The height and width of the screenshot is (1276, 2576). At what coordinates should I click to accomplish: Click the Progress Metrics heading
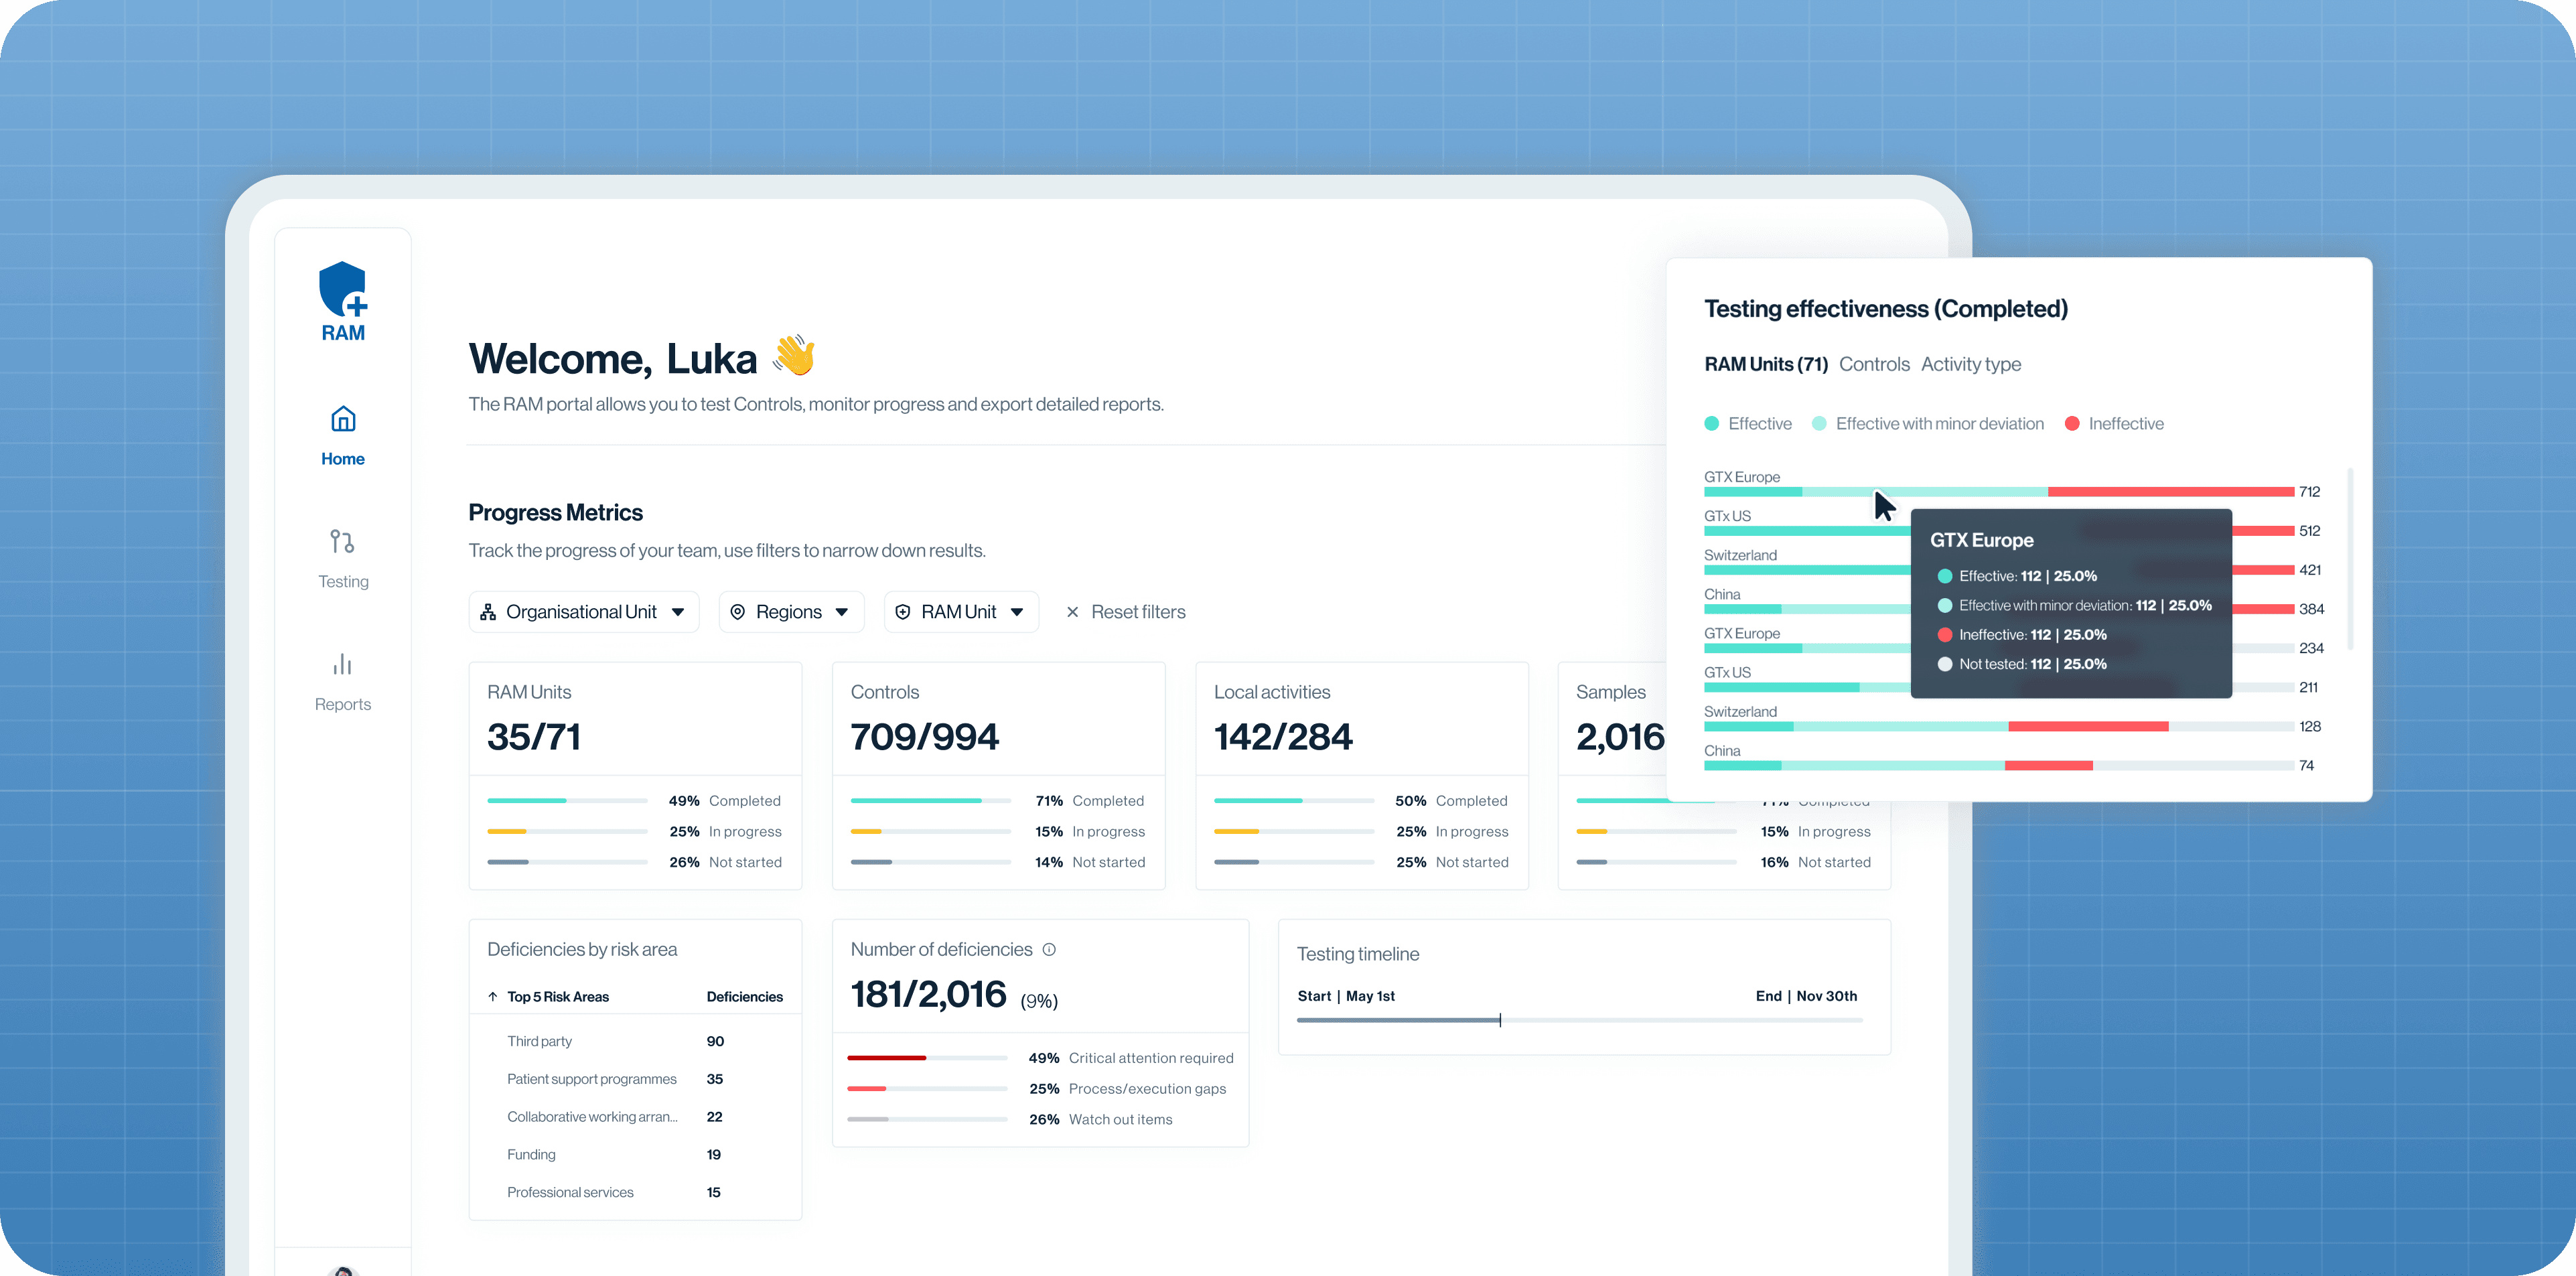coord(556,513)
